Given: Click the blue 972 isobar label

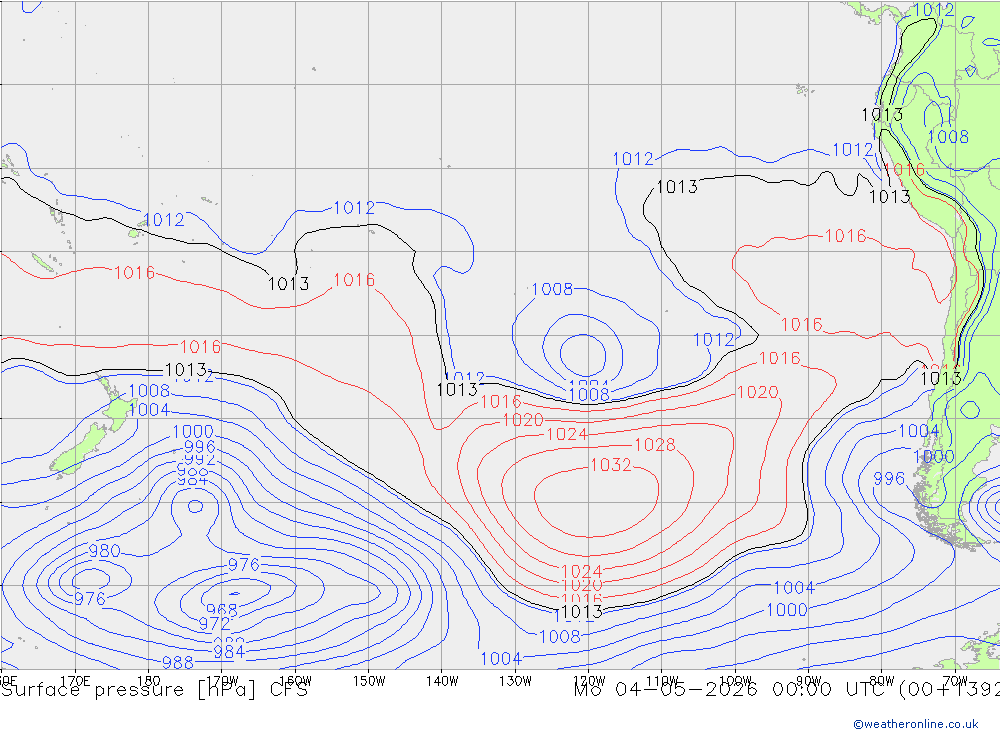Looking at the screenshot, I should (214, 623).
